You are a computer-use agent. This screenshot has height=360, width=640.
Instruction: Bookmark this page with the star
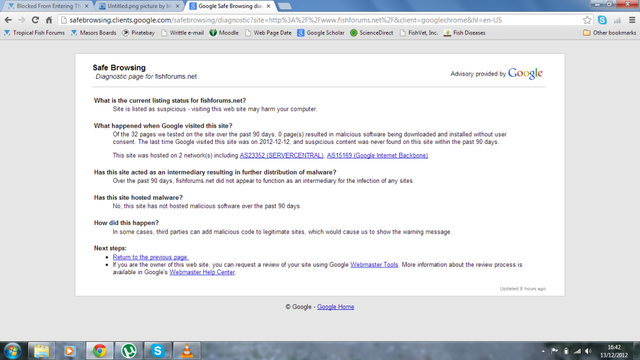587,20
